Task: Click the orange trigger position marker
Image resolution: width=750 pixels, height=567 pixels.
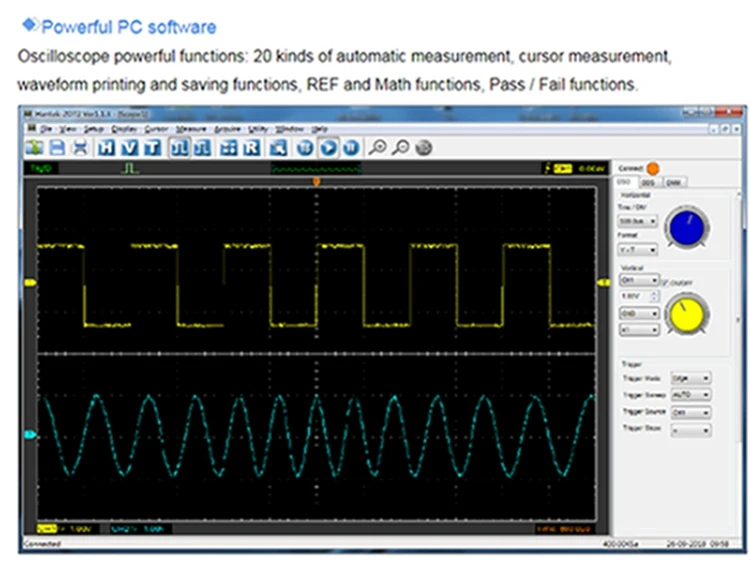Action: point(317,182)
